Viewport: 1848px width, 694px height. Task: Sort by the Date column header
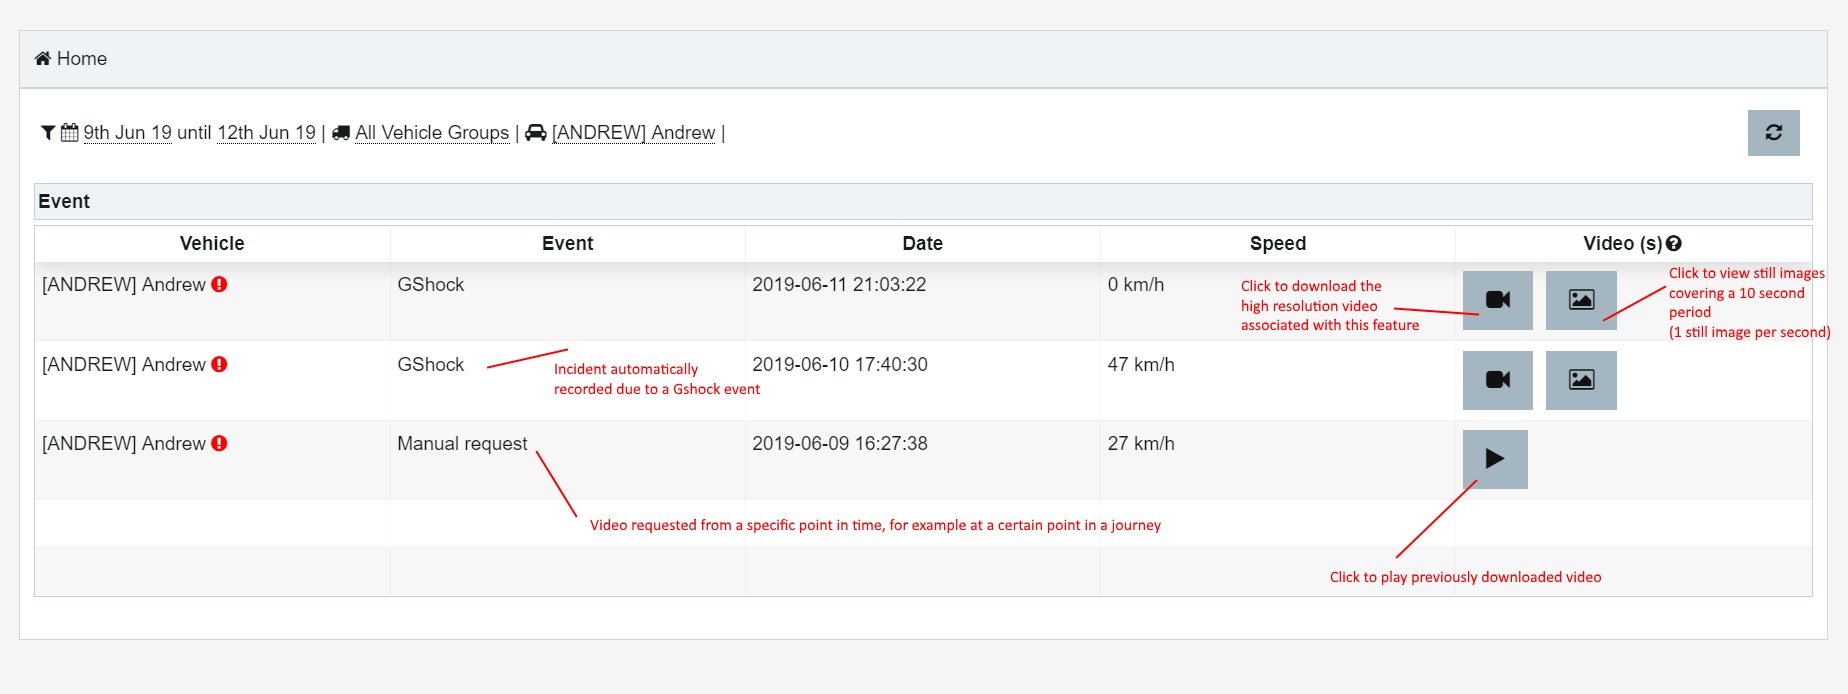922,244
